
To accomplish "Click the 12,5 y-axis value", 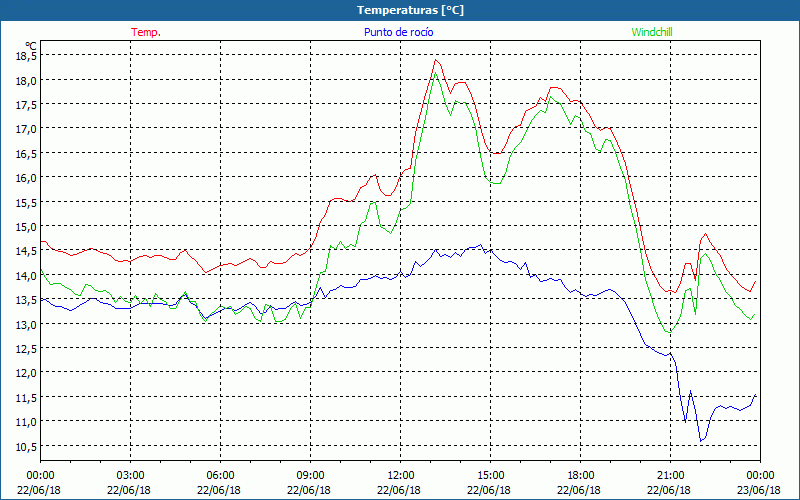I will tap(27, 348).
